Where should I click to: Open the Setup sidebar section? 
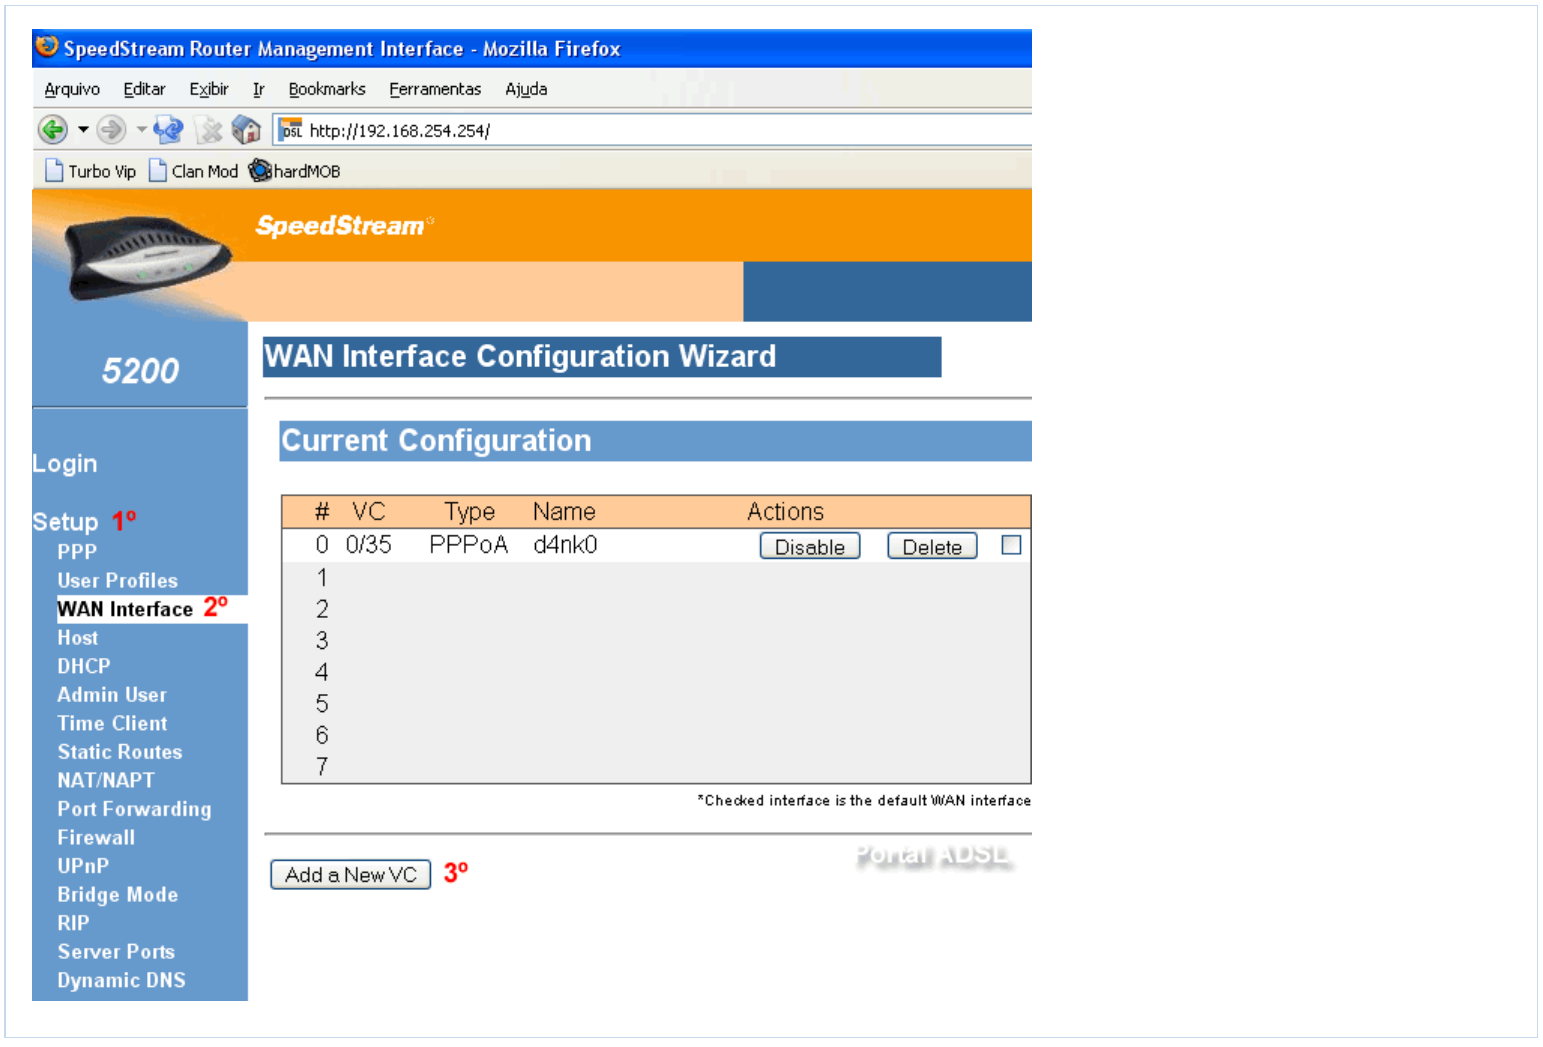(x=65, y=522)
